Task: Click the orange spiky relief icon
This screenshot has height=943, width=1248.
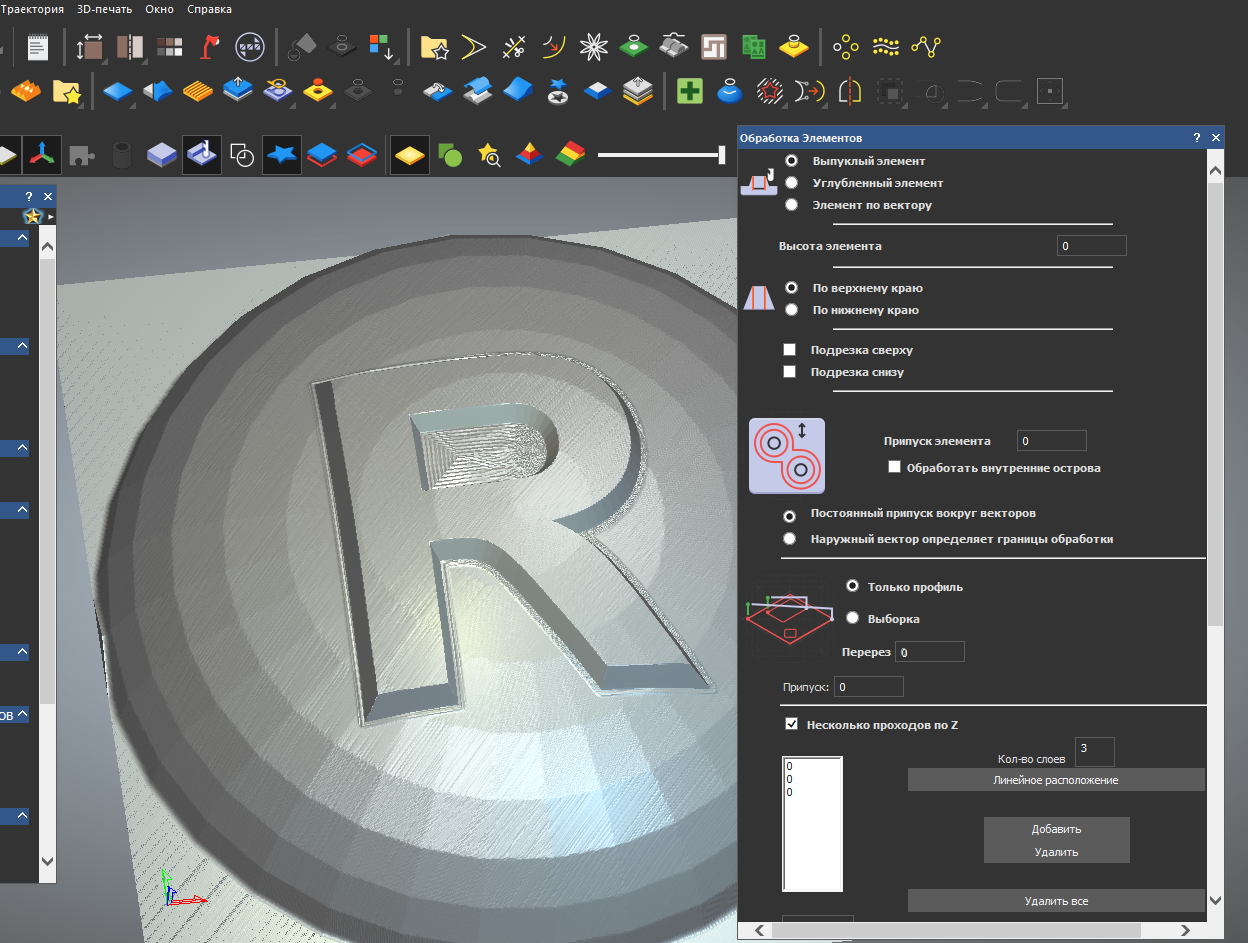Action: click(x=25, y=92)
